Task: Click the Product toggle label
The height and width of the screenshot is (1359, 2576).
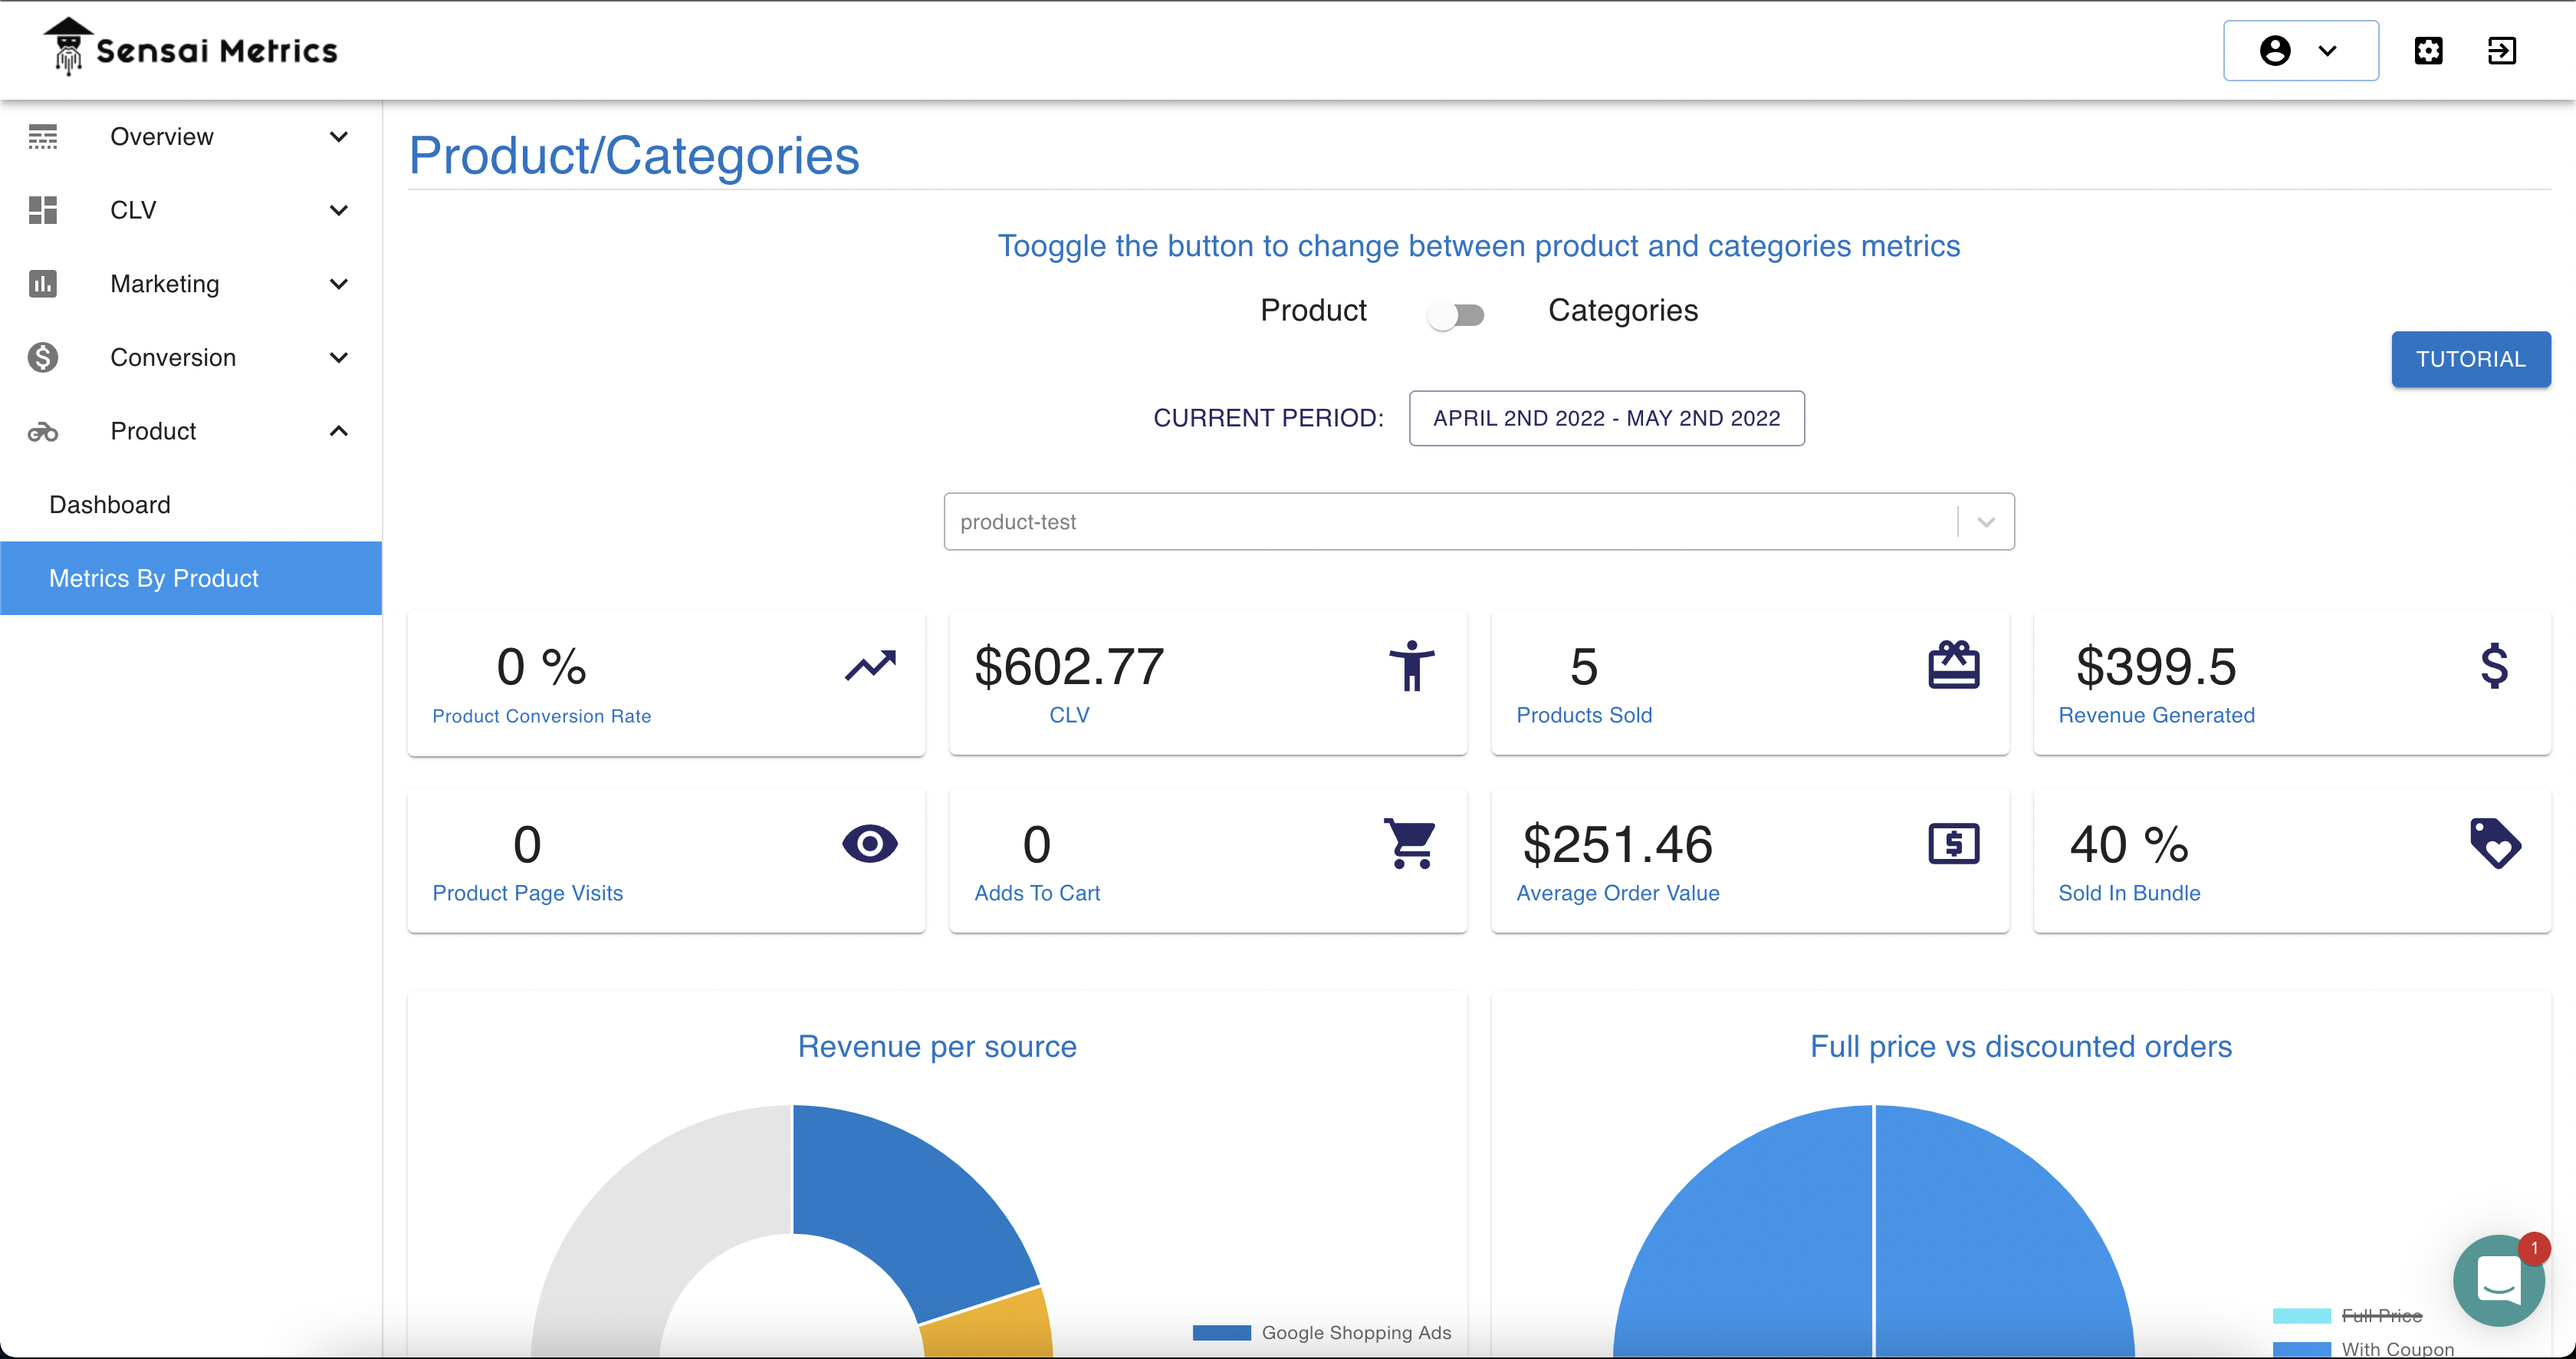Action: point(1313,310)
